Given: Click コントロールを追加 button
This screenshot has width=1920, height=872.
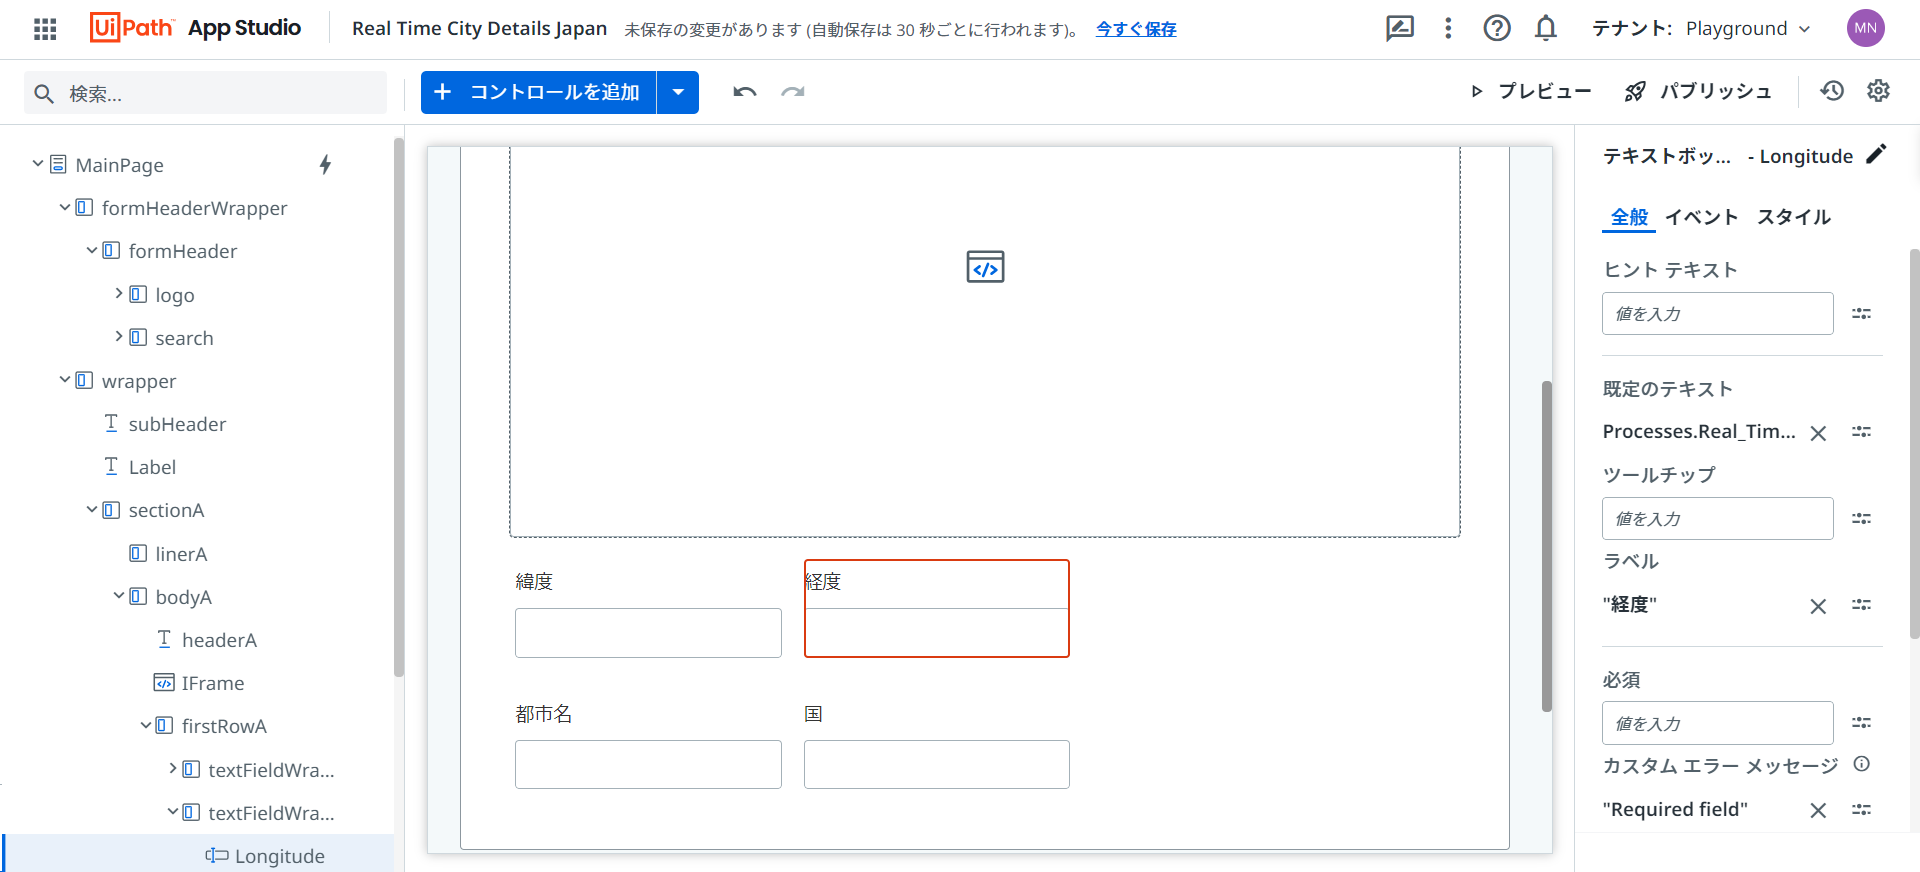Looking at the screenshot, I should pos(539,92).
